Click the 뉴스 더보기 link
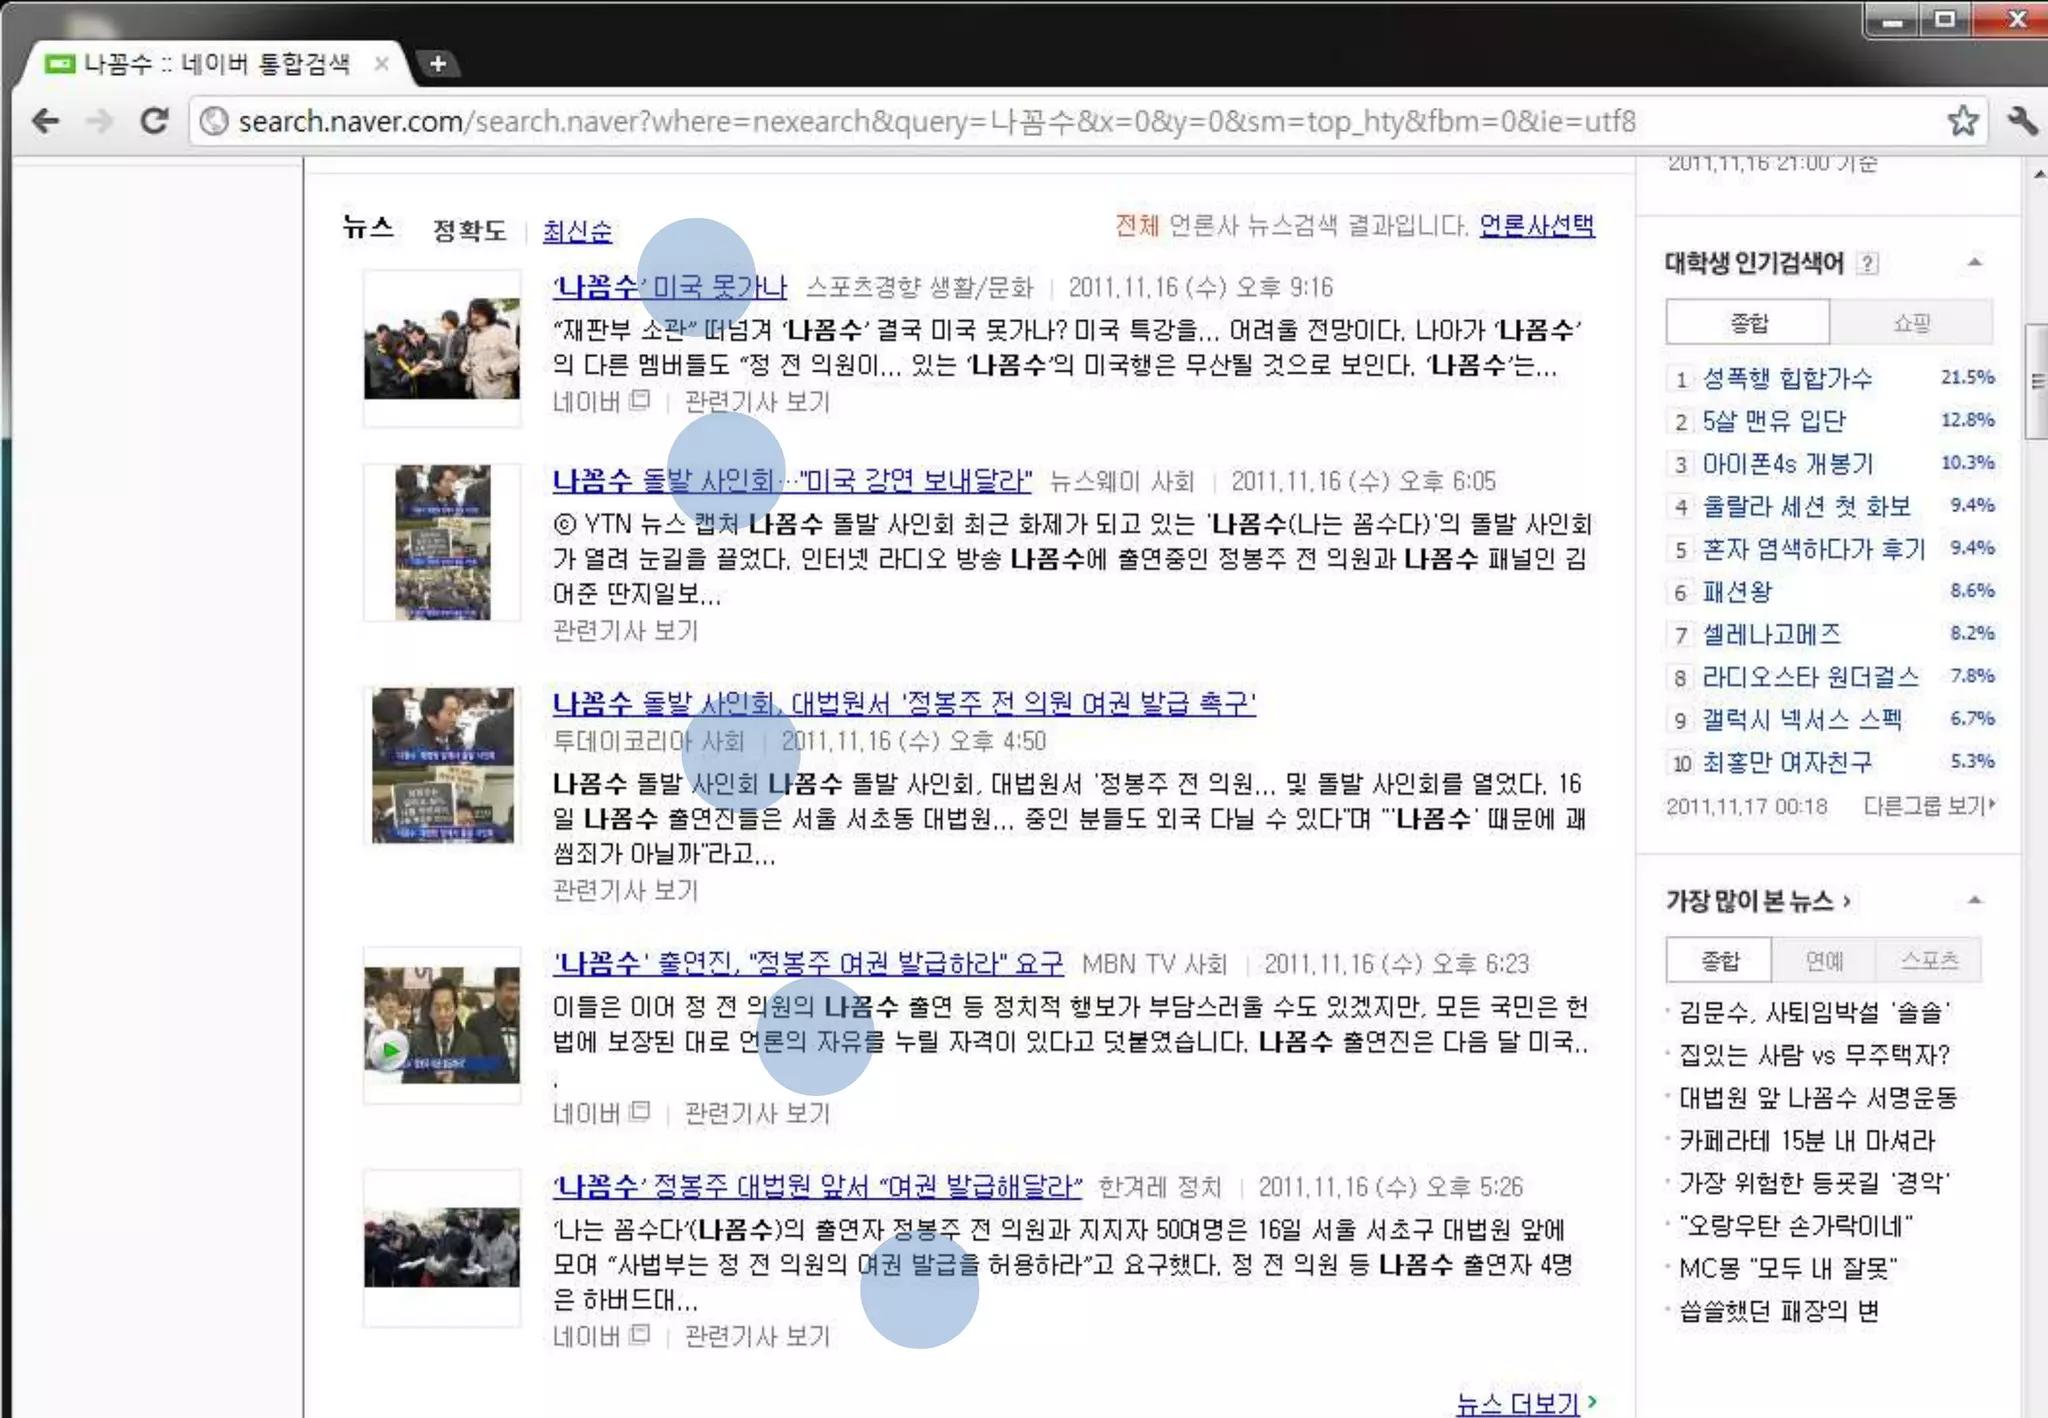 click(x=1518, y=1404)
